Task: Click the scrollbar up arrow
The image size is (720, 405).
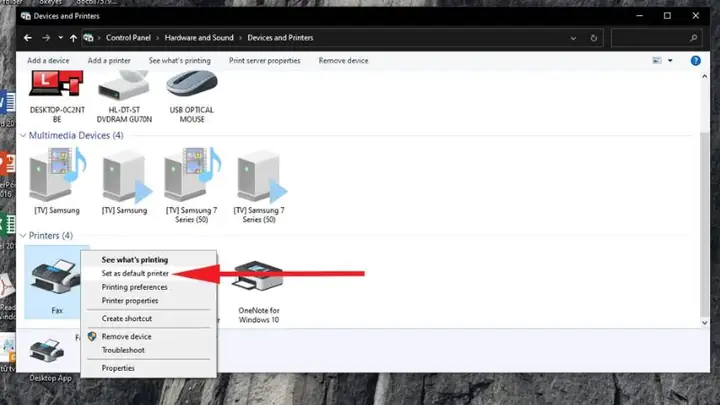Action: (704, 77)
